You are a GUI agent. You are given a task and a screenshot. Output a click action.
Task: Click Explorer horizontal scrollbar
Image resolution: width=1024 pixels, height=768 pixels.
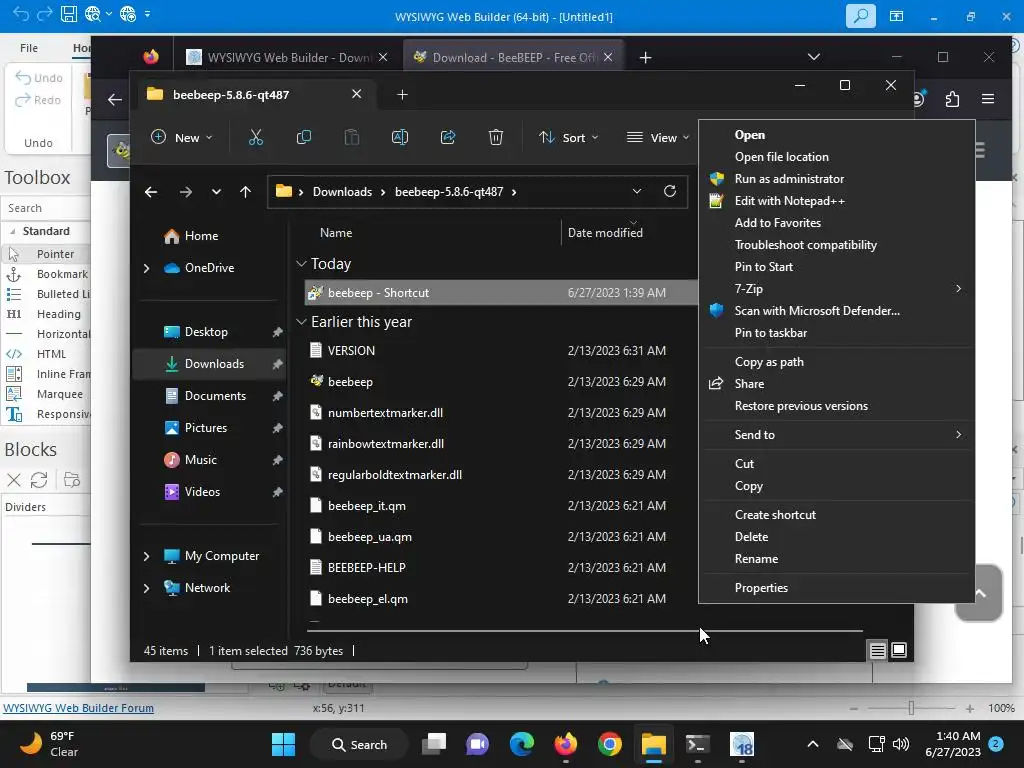(584, 631)
